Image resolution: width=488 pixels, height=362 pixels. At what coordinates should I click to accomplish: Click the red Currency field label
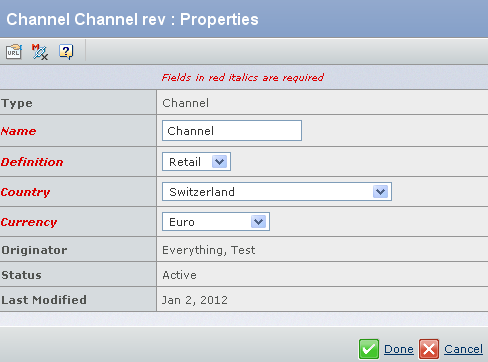point(29,222)
